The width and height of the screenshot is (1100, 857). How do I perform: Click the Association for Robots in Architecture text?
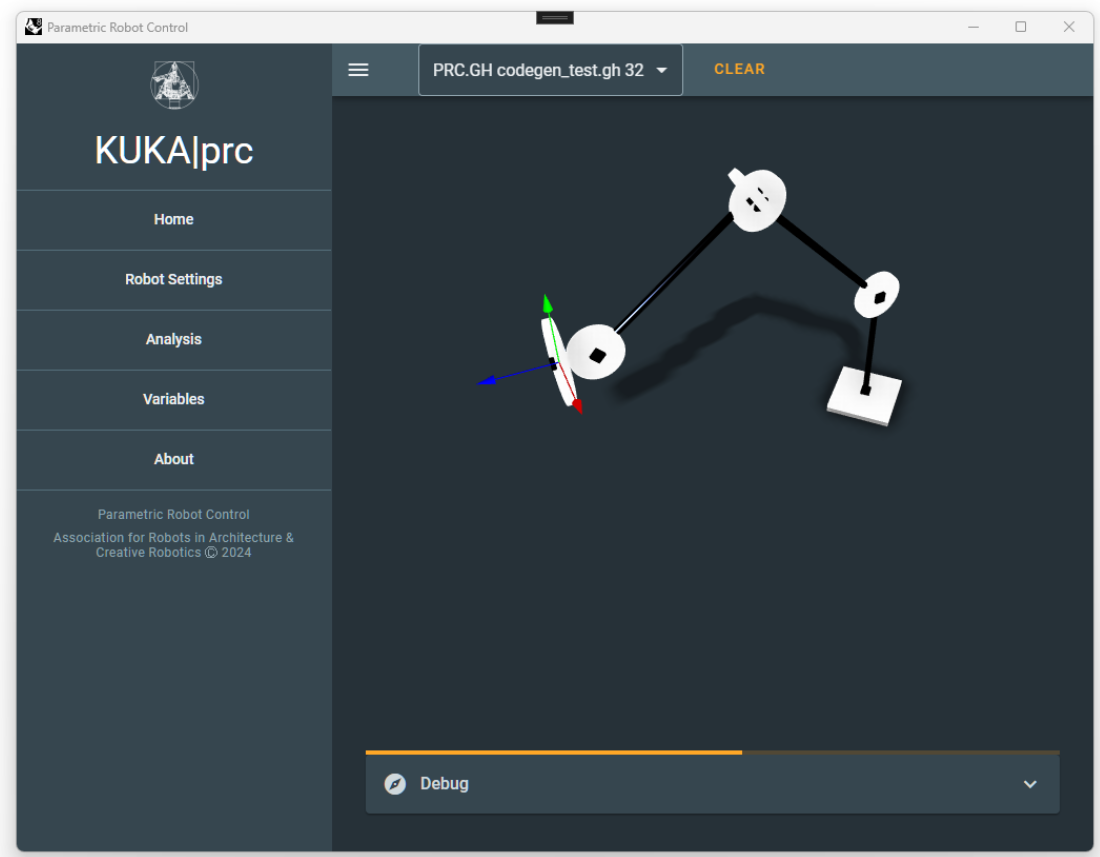pyautogui.click(x=173, y=545)
